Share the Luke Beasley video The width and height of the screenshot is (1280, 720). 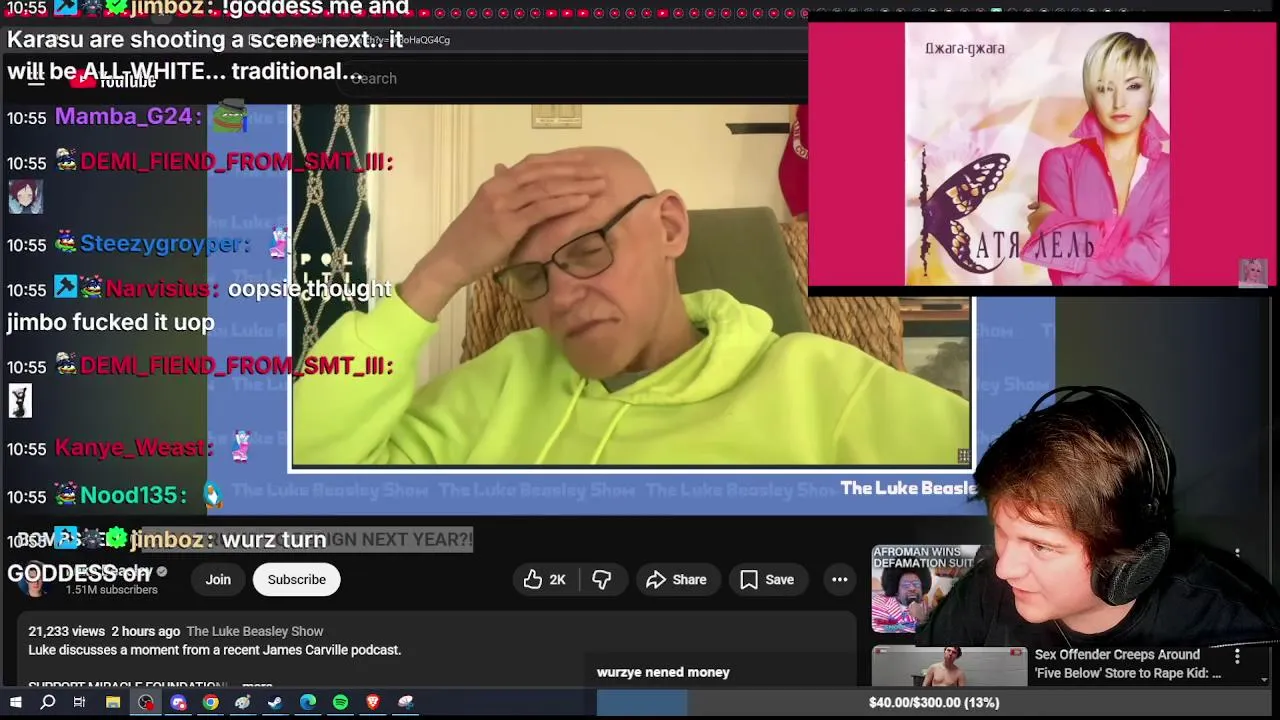677,580
